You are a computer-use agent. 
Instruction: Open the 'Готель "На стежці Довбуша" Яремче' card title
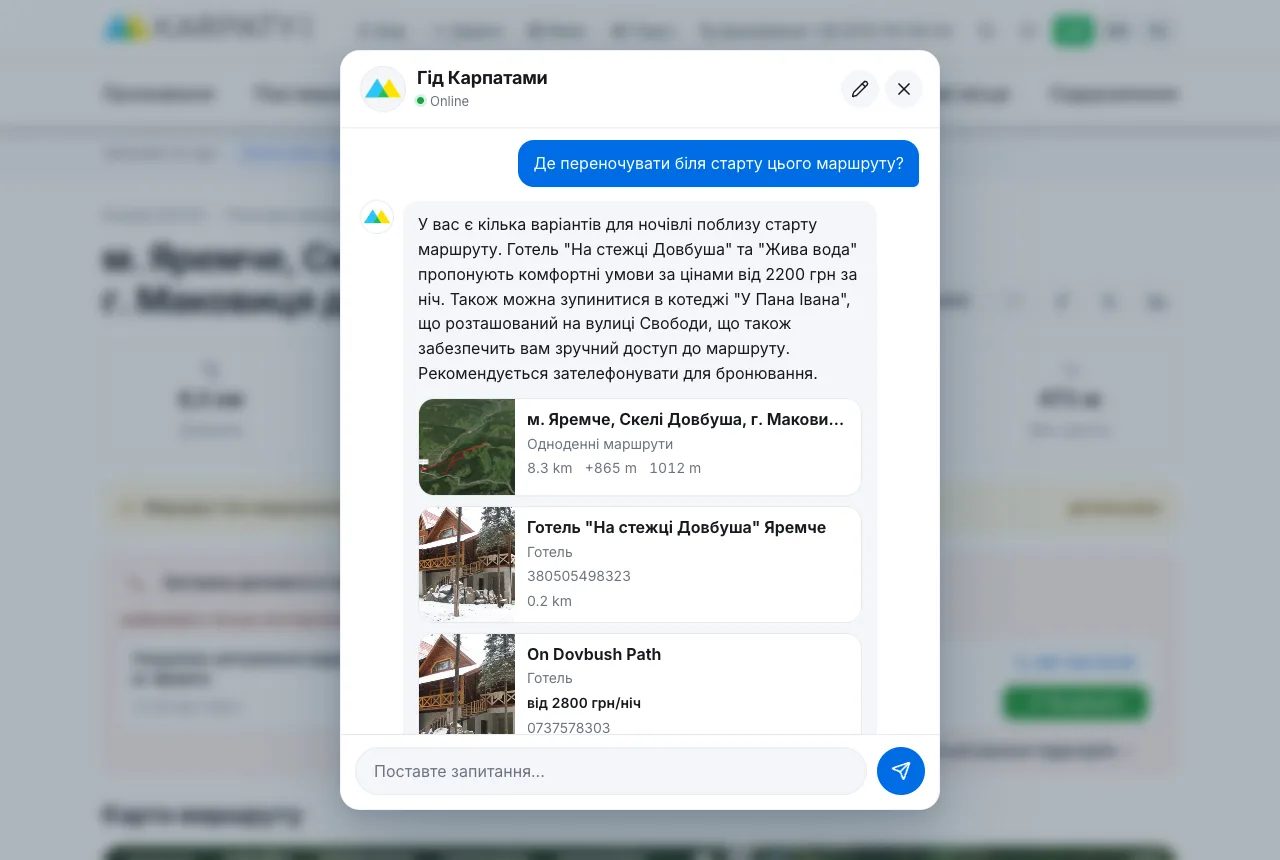[676, 527]
